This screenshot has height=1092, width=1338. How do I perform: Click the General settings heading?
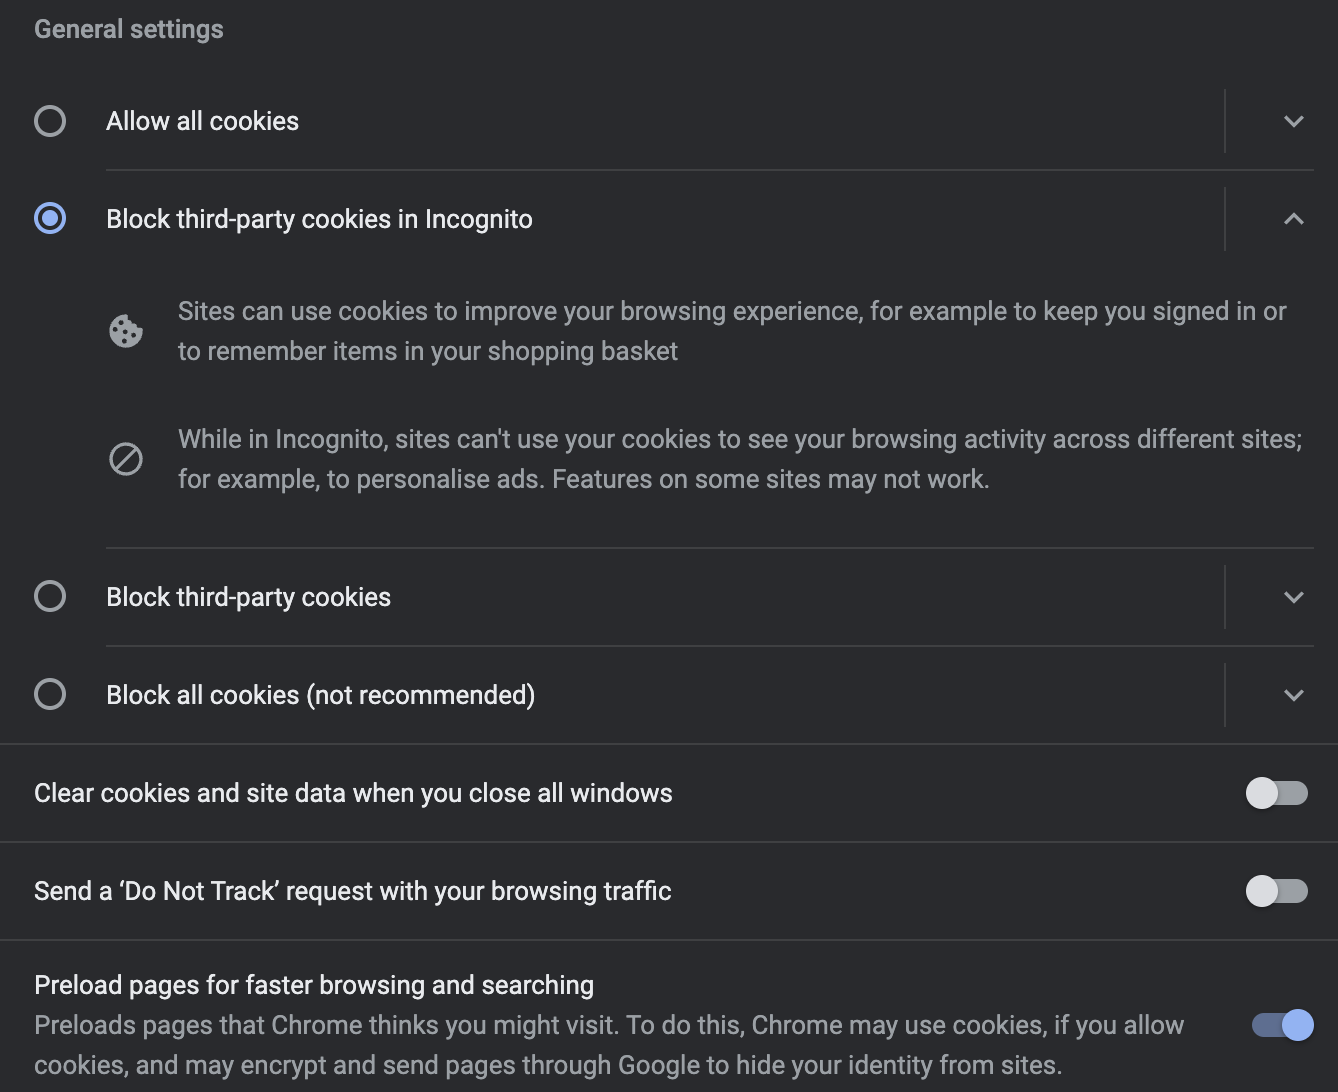(129, 29)
